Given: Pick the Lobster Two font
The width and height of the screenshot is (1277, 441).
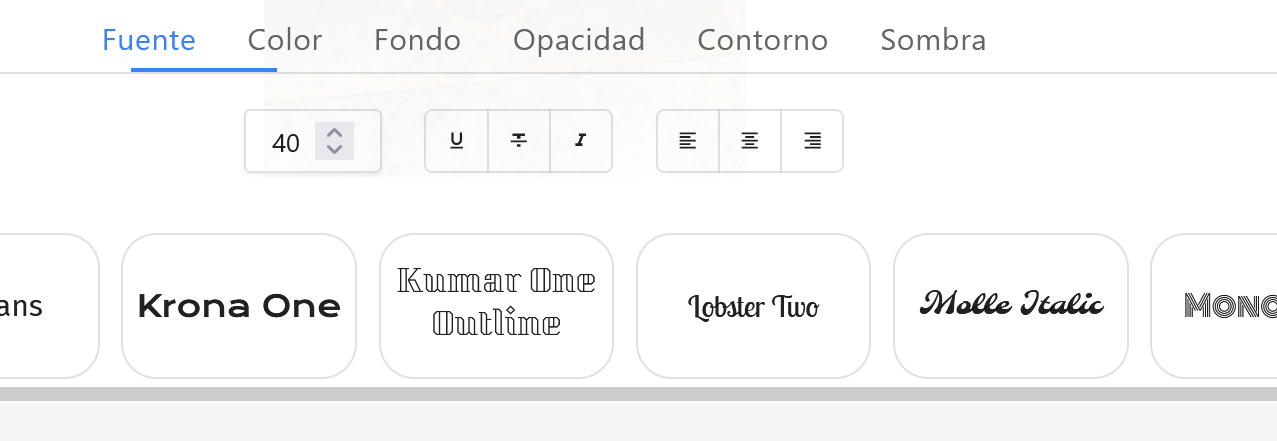Looking at the screenshot, I should point(753,306).
